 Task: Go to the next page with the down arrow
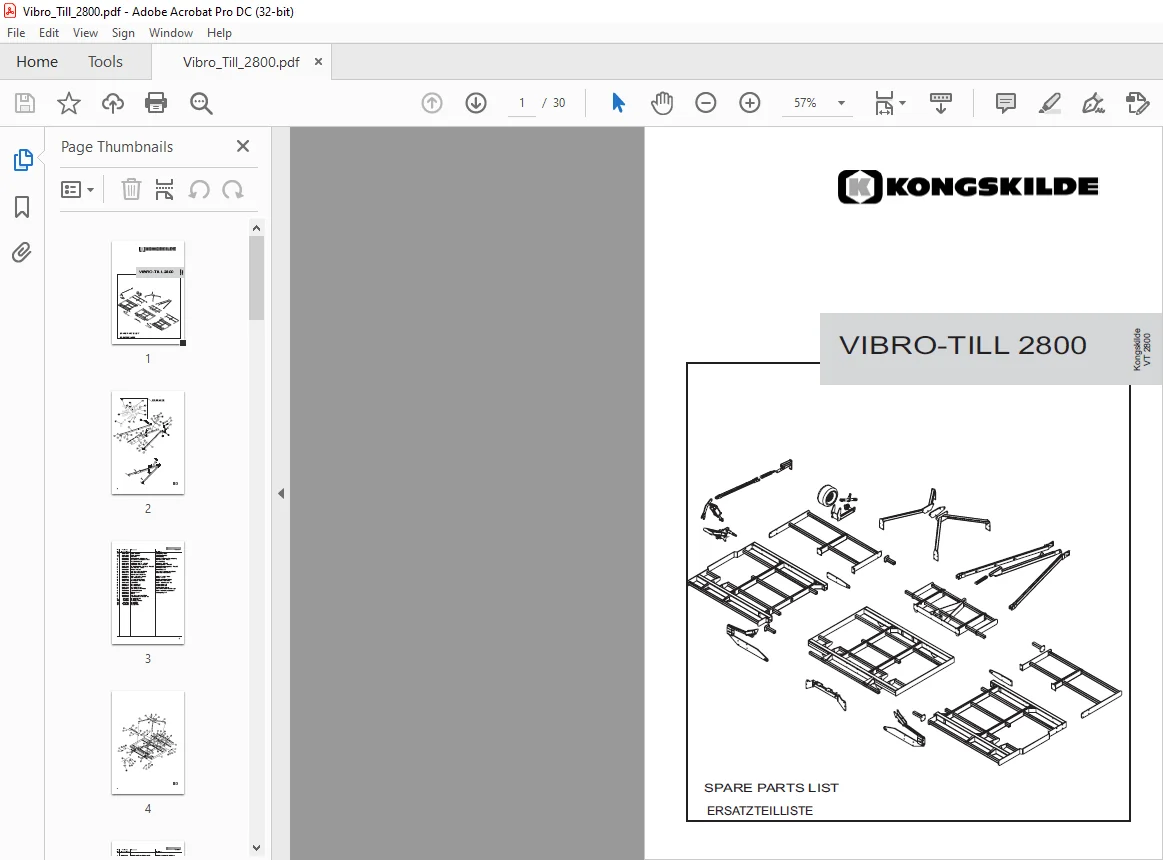[476, 103]
